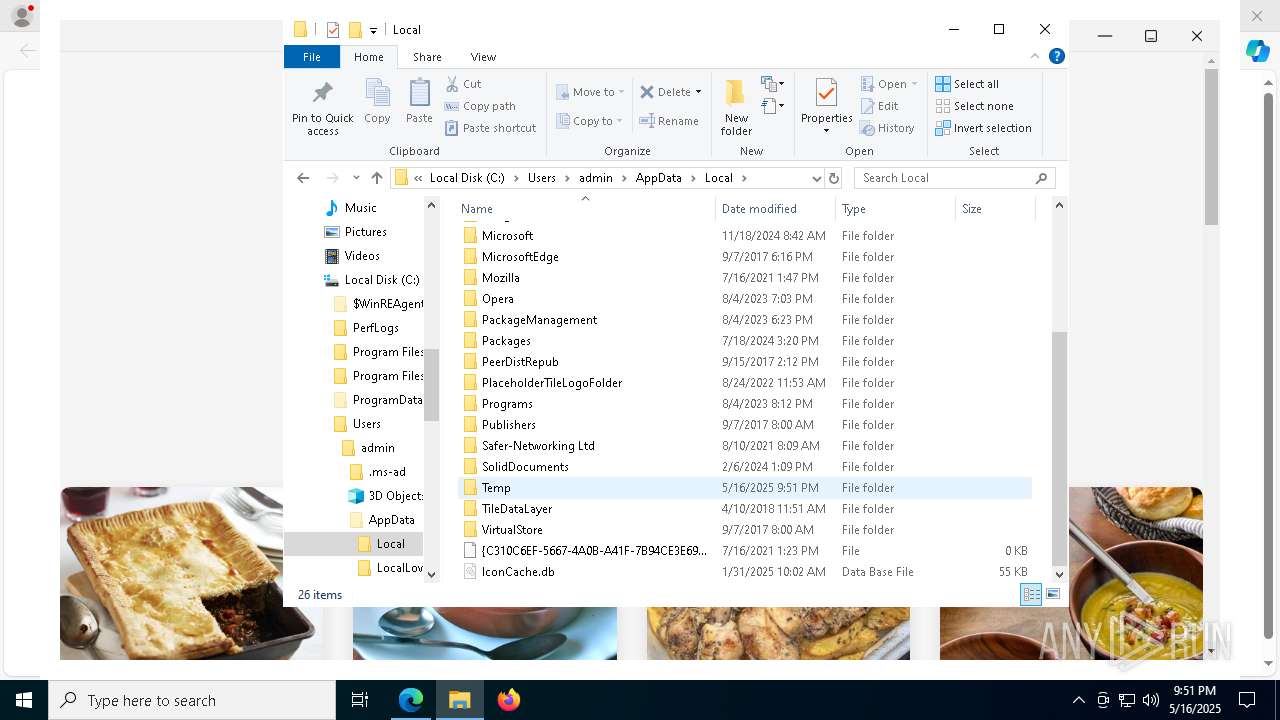Open the File ribbon tab

tap(312, 57)
